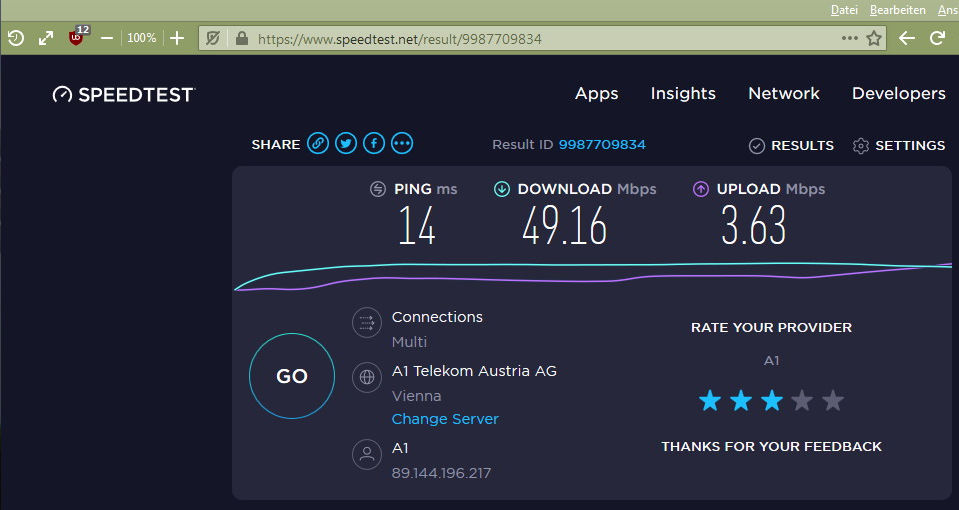Image resolution: width=959 pixels, height=510 pixels.
Task: Click the ping icon beside PING ms
Action: [x=378, y=189]
